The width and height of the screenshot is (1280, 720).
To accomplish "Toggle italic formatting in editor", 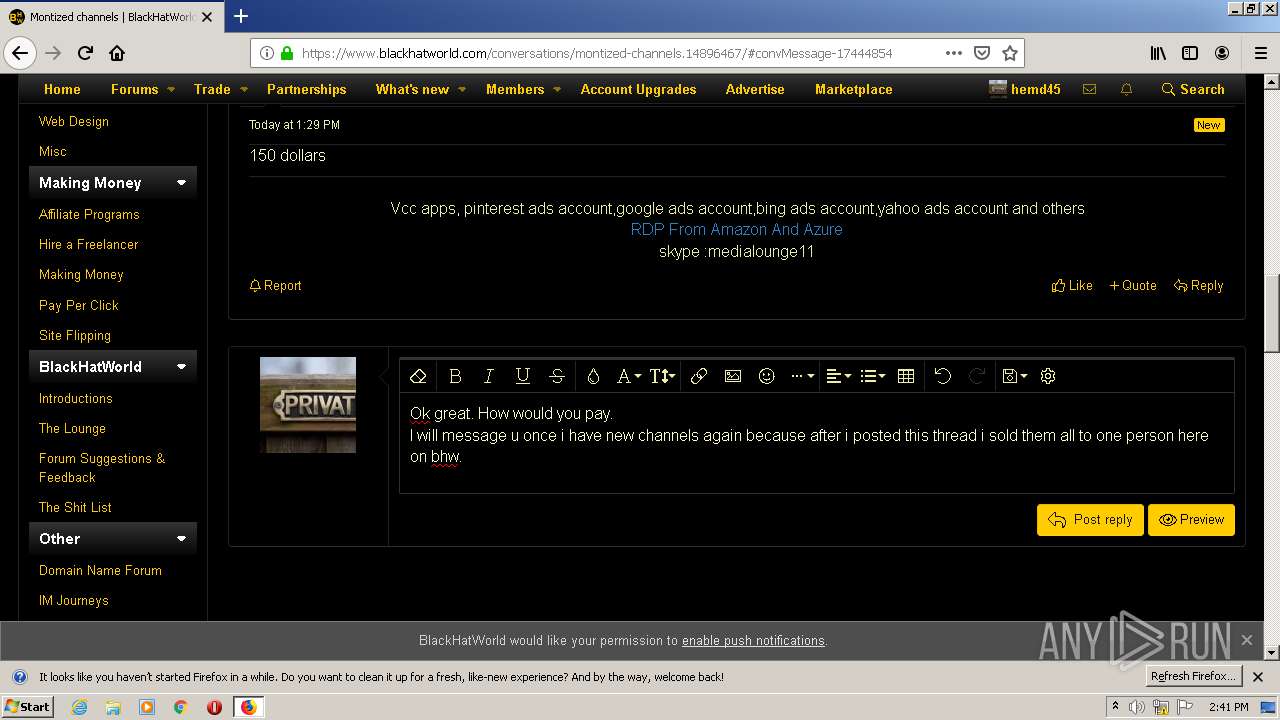I will tap(488, 376).
